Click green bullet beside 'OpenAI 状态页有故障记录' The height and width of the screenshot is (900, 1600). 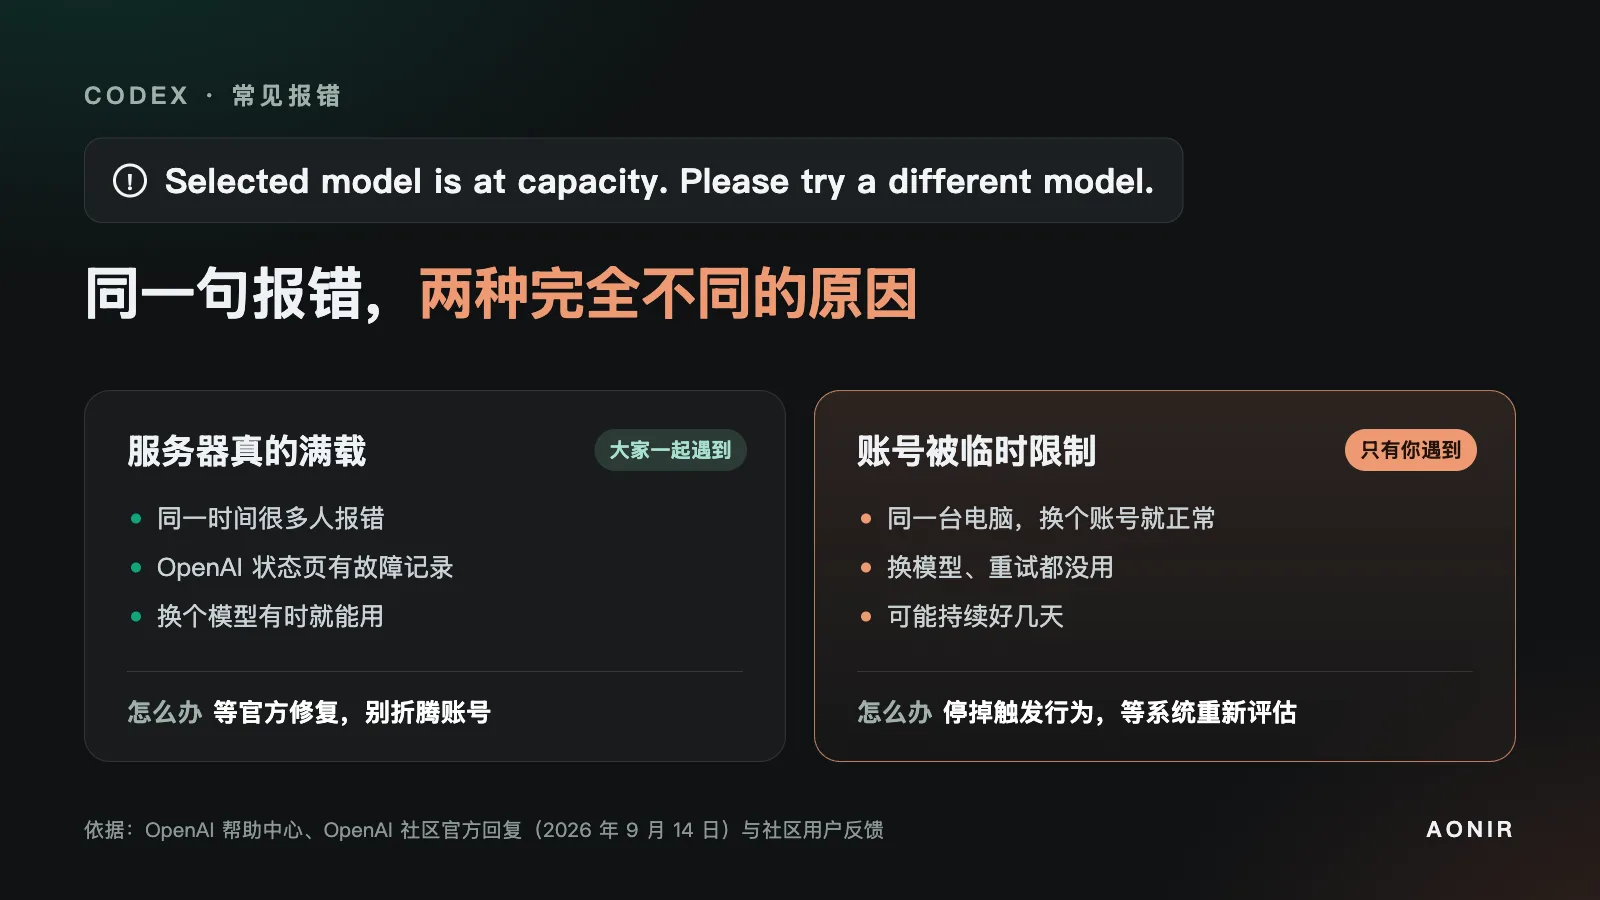[136, 567]
